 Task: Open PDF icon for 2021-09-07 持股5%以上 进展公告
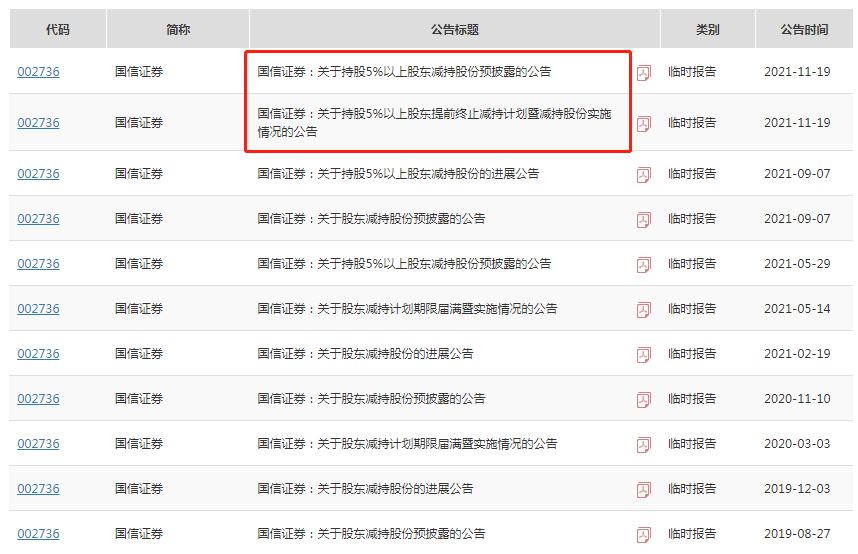(x=644, y=175)
